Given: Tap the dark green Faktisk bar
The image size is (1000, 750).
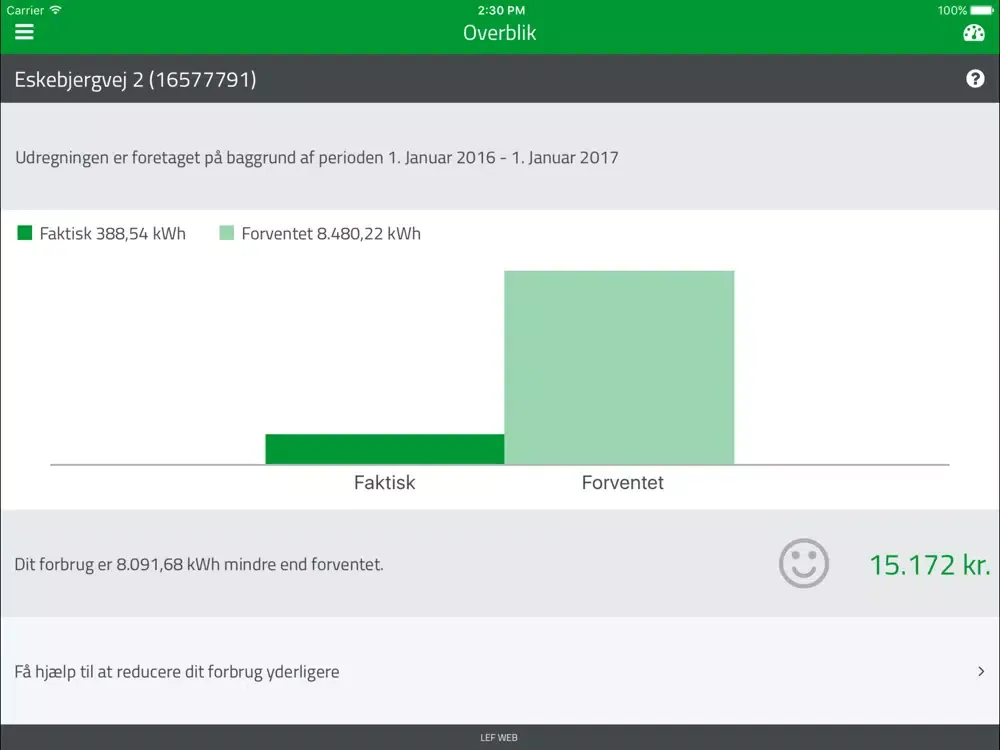Looking at the screenshot, I should point(385,449).
